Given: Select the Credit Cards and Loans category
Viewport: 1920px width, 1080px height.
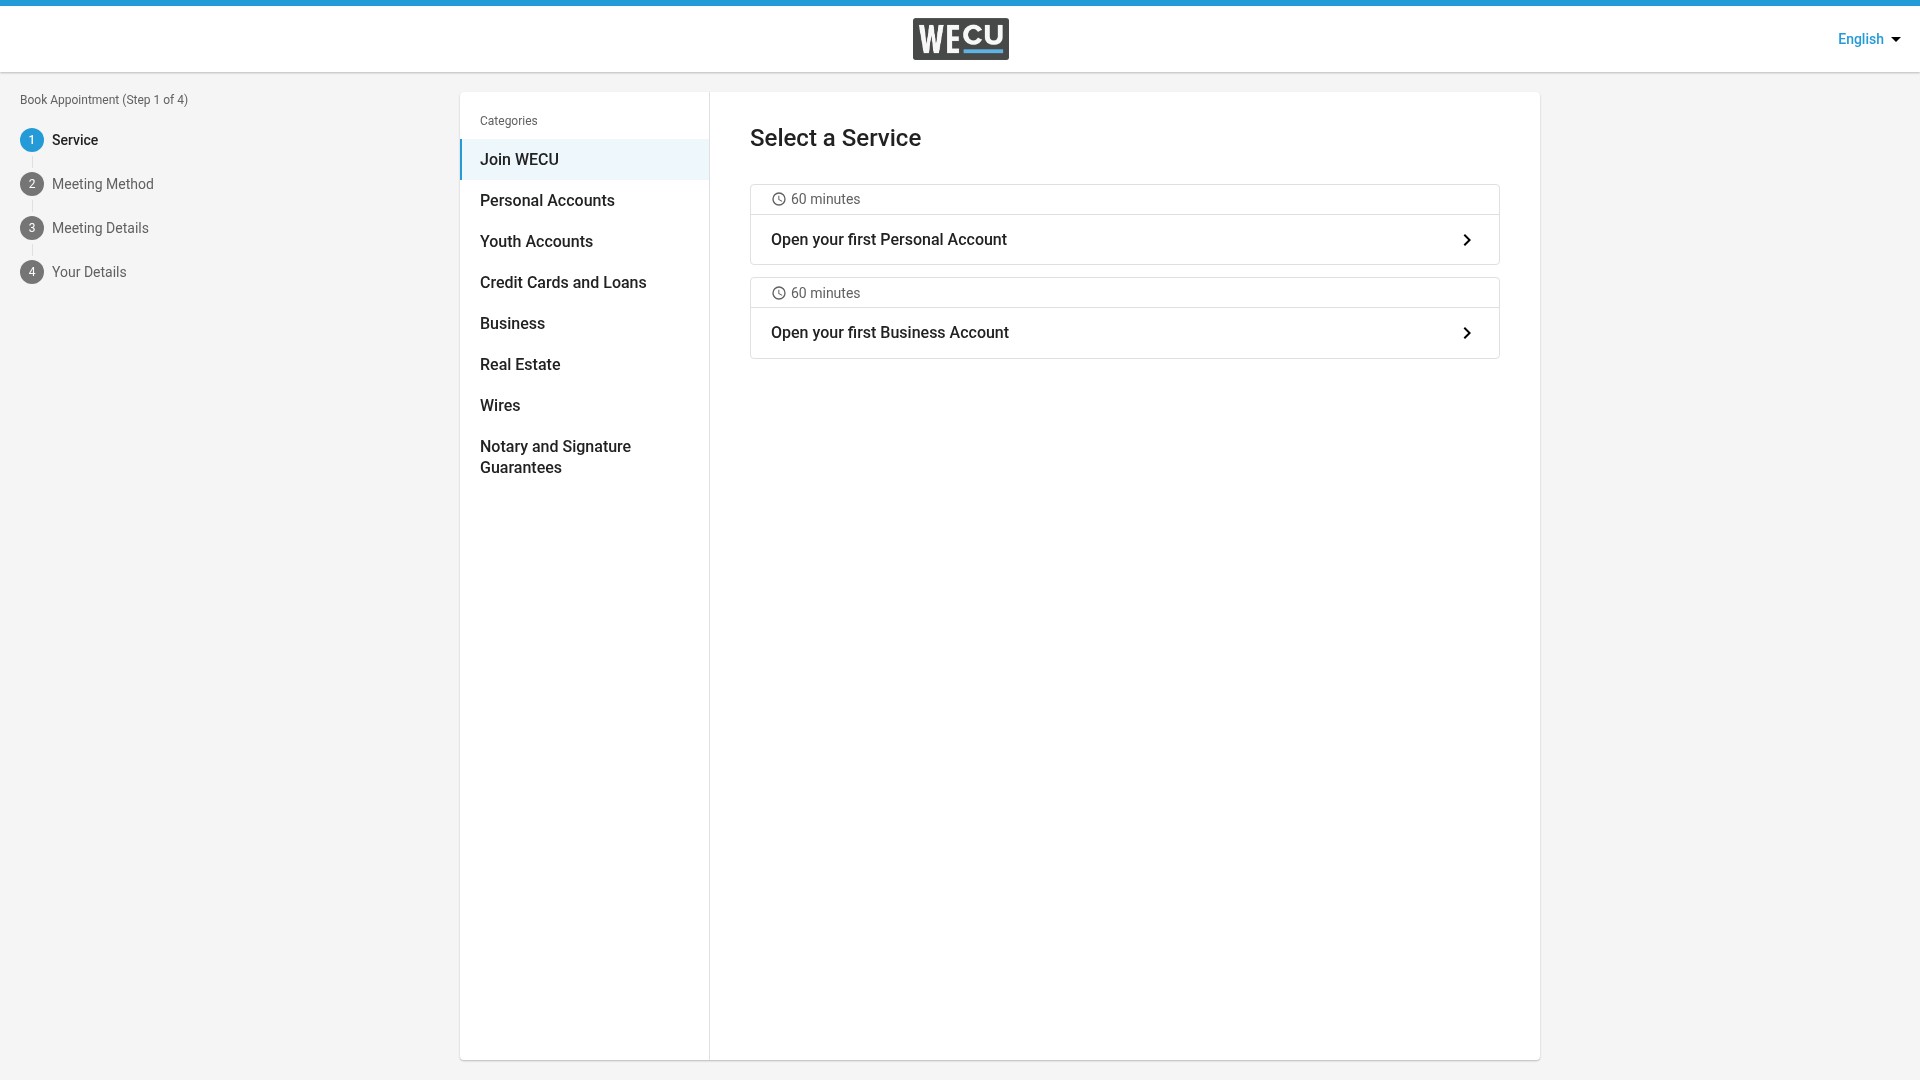Looking at the screenshot, I should pyautogui.click(x=585, y=283).
